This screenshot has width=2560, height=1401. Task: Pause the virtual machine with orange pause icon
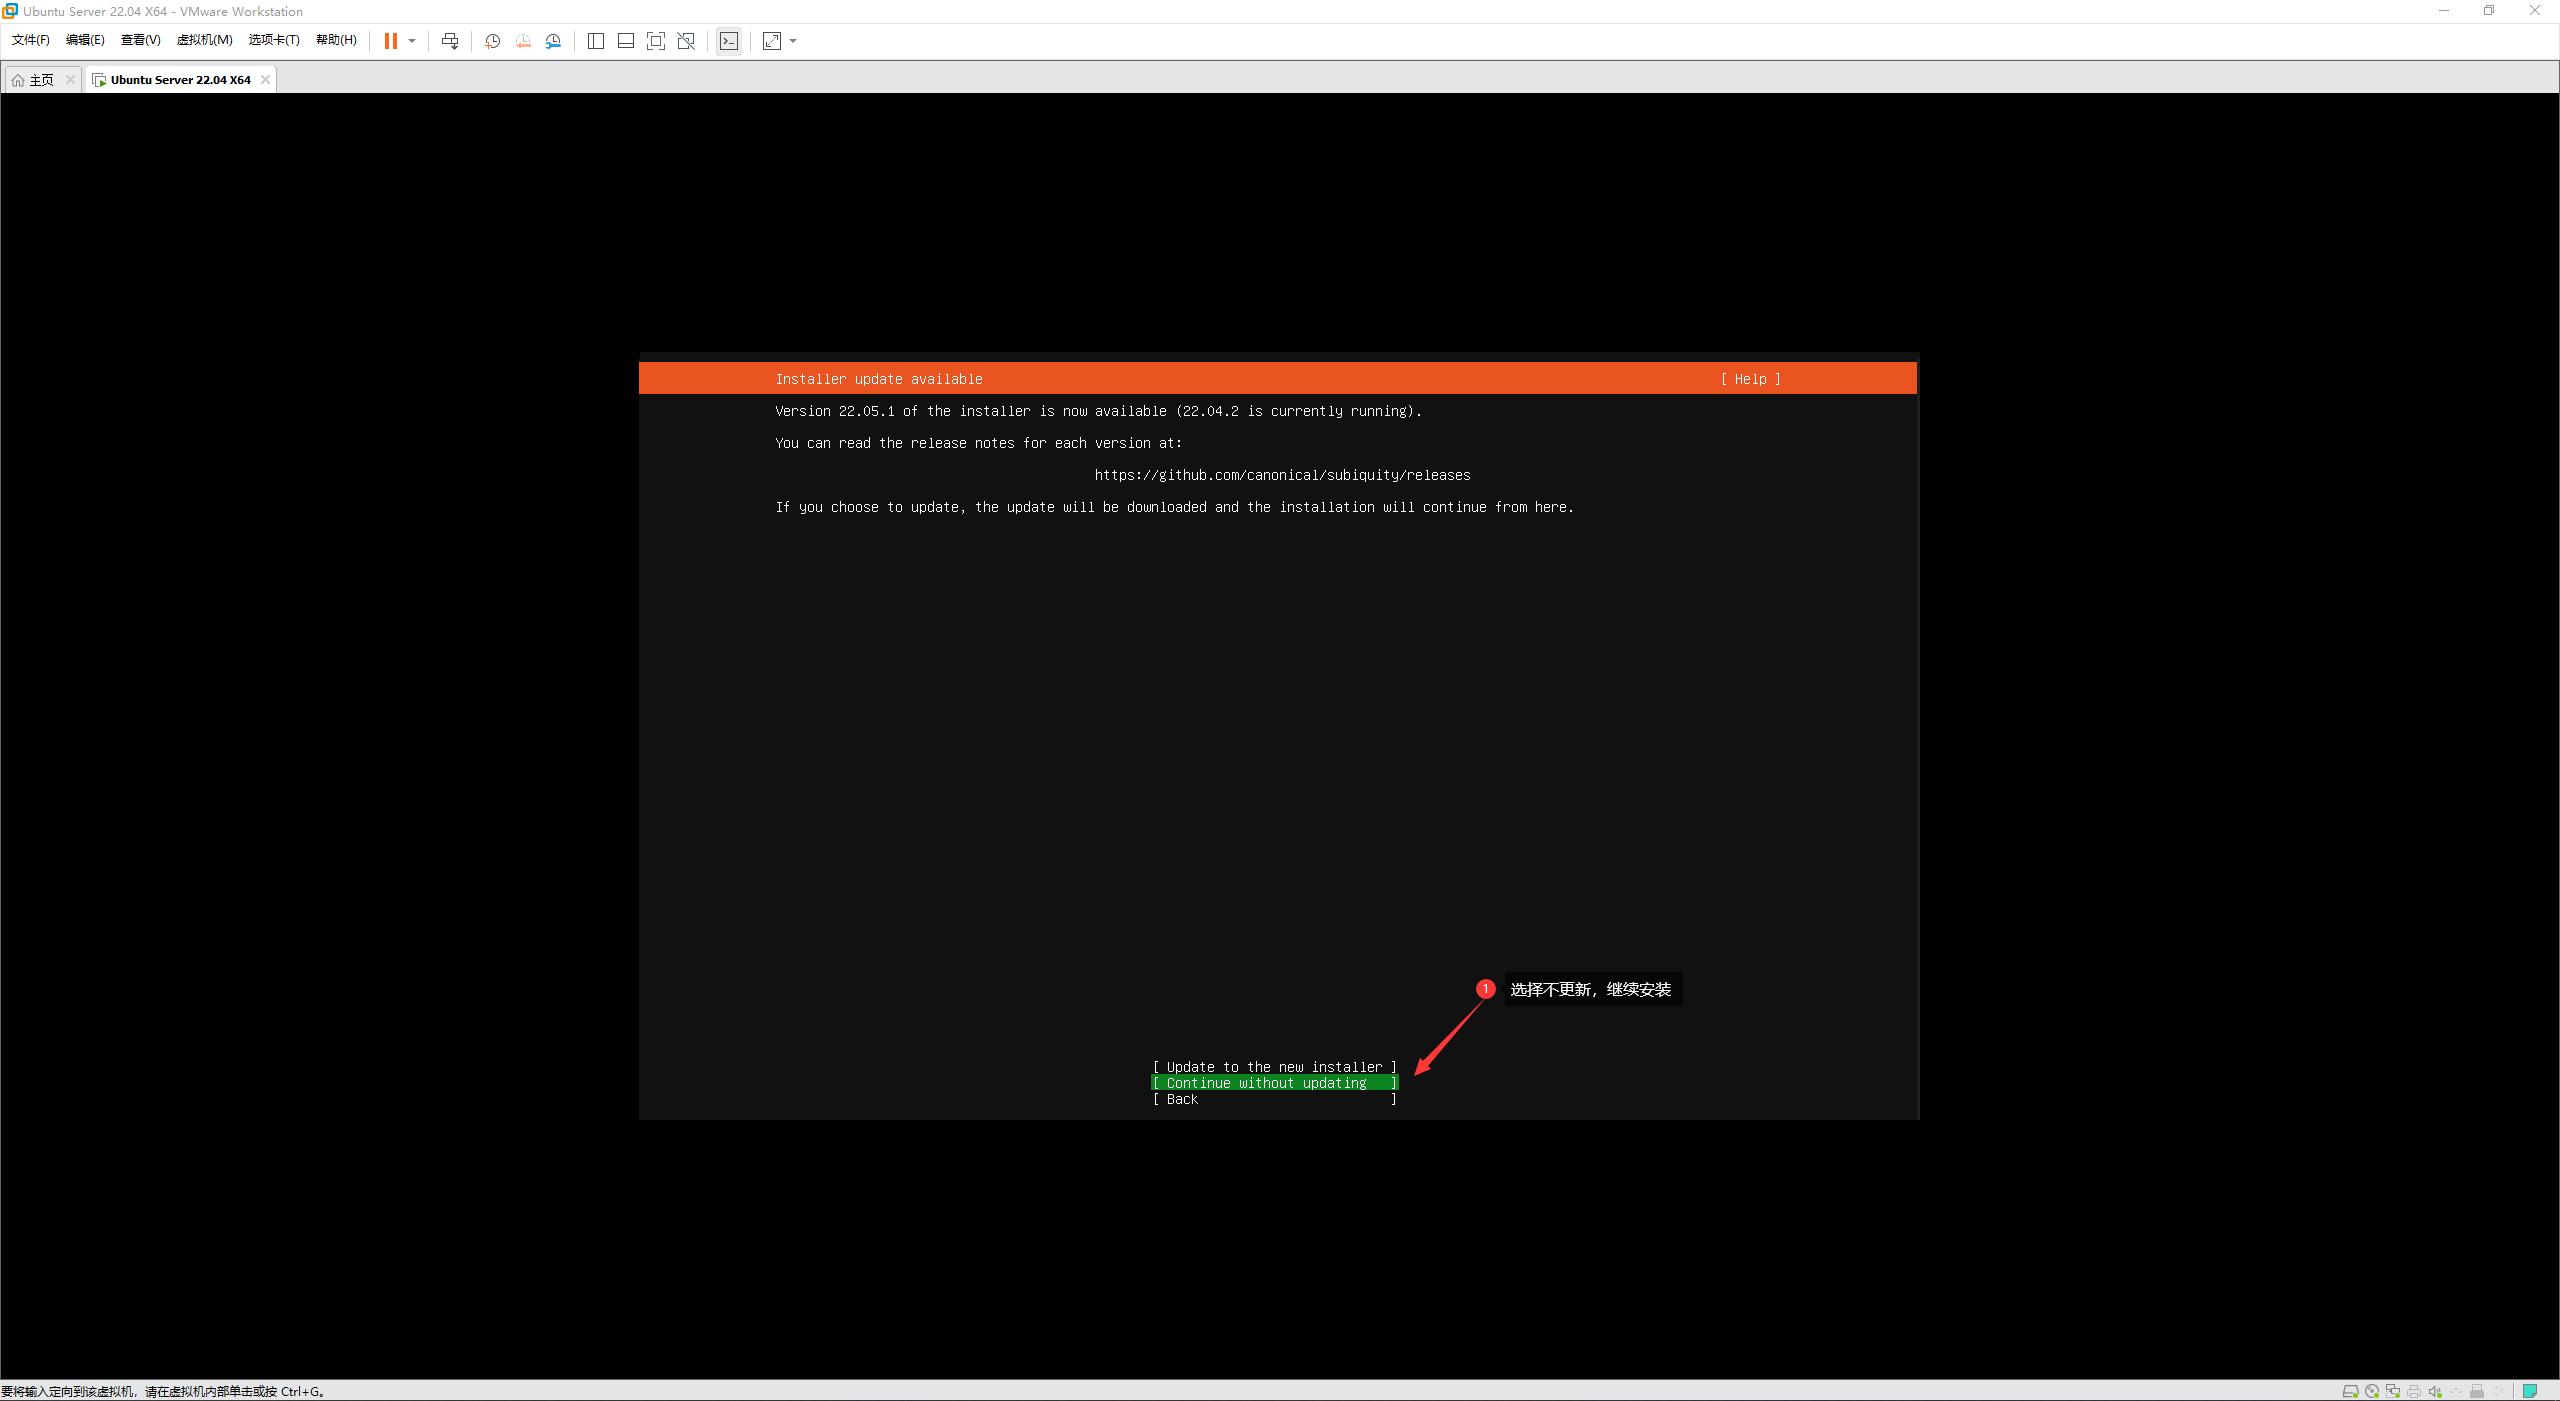(x=391, y=41)
